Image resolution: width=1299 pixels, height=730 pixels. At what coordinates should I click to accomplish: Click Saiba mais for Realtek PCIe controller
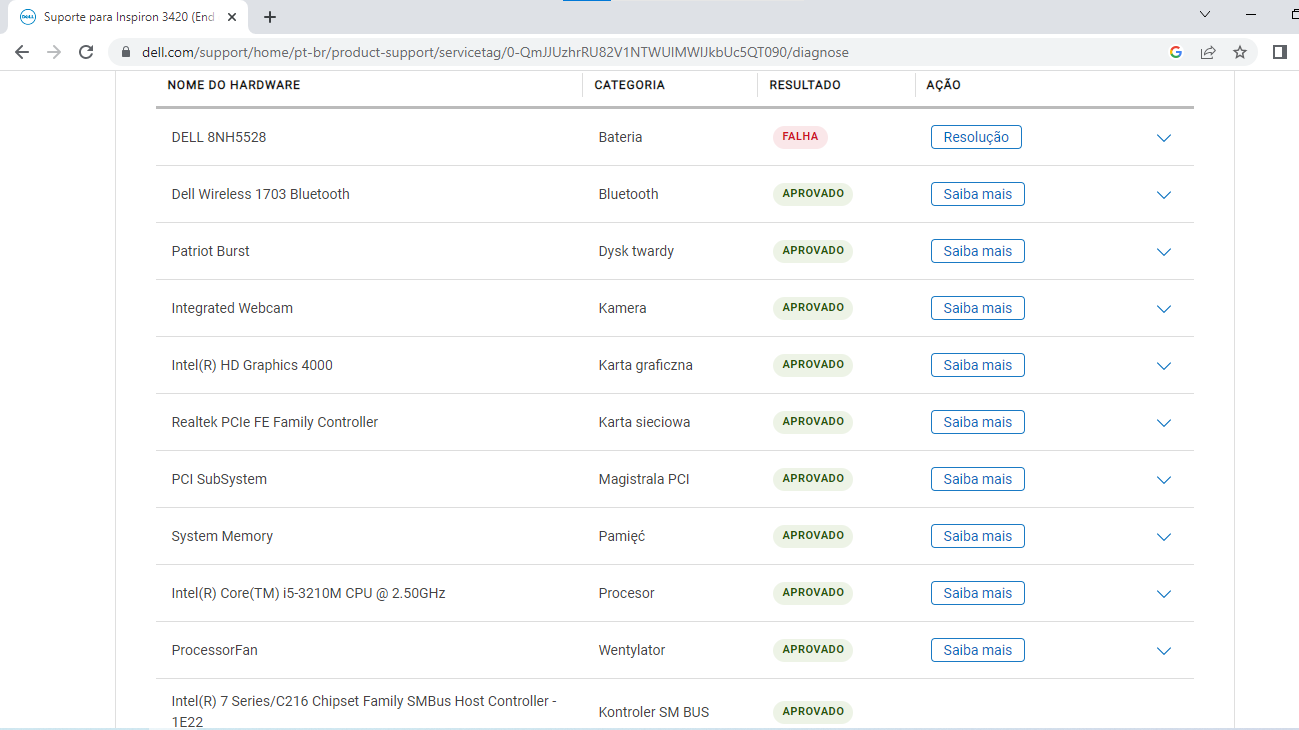pyautogui.click(x=978, y=422)
